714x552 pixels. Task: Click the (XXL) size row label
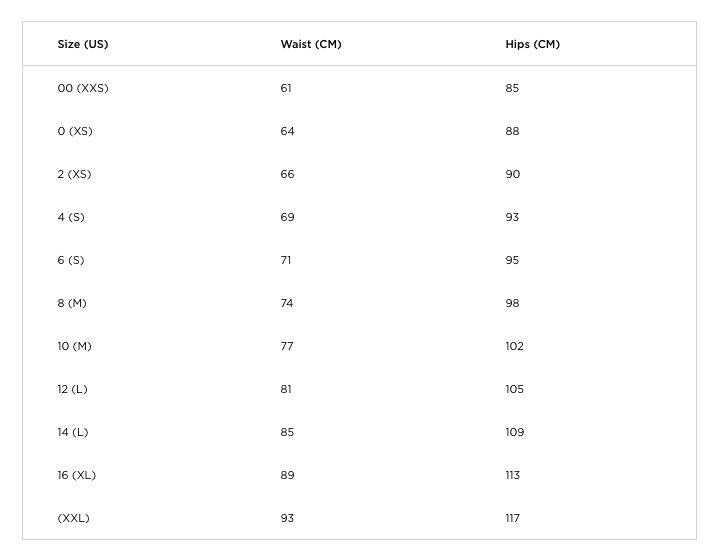click(73, 518)
